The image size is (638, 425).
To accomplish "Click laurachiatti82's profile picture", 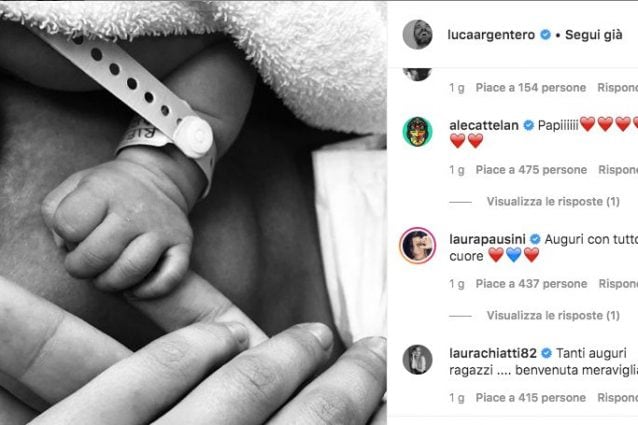I will pos(417,360).
